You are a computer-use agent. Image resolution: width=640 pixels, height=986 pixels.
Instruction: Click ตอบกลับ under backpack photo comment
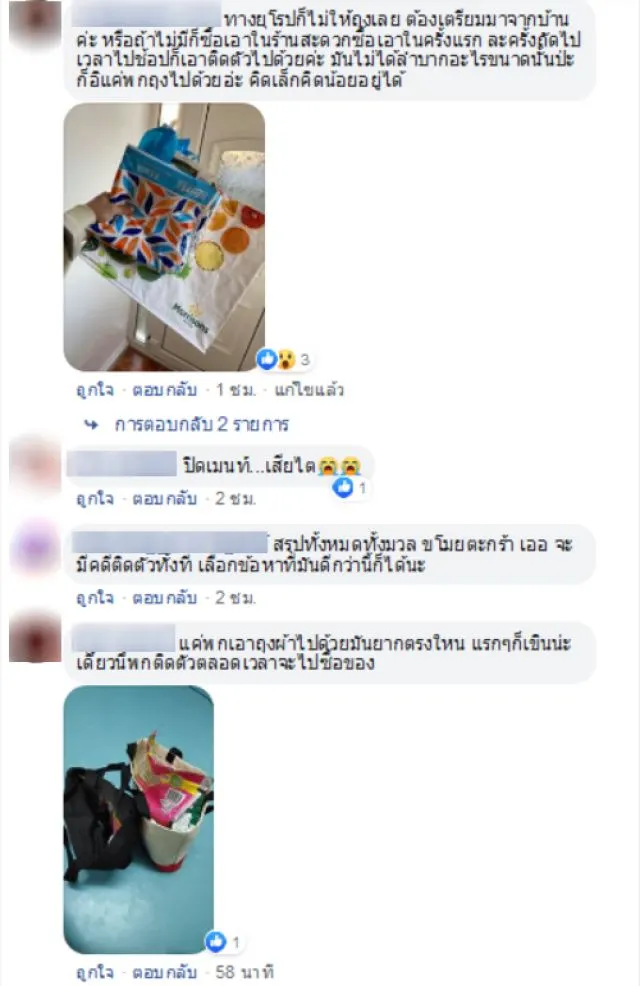point(165,972)
